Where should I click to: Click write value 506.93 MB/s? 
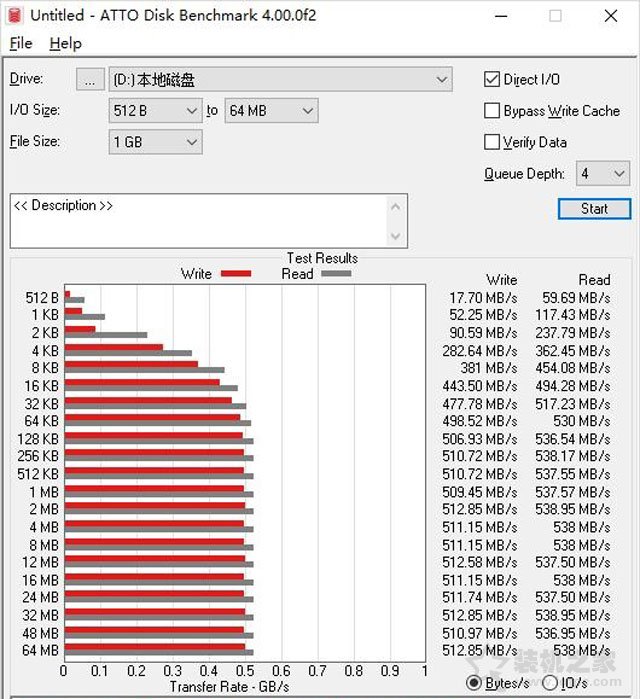[480, 439]
